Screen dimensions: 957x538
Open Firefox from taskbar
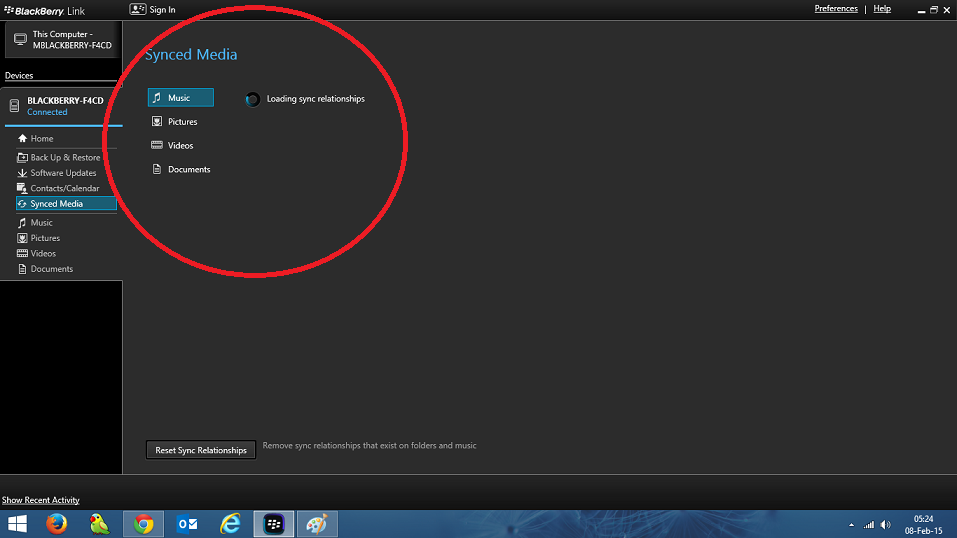56,524
